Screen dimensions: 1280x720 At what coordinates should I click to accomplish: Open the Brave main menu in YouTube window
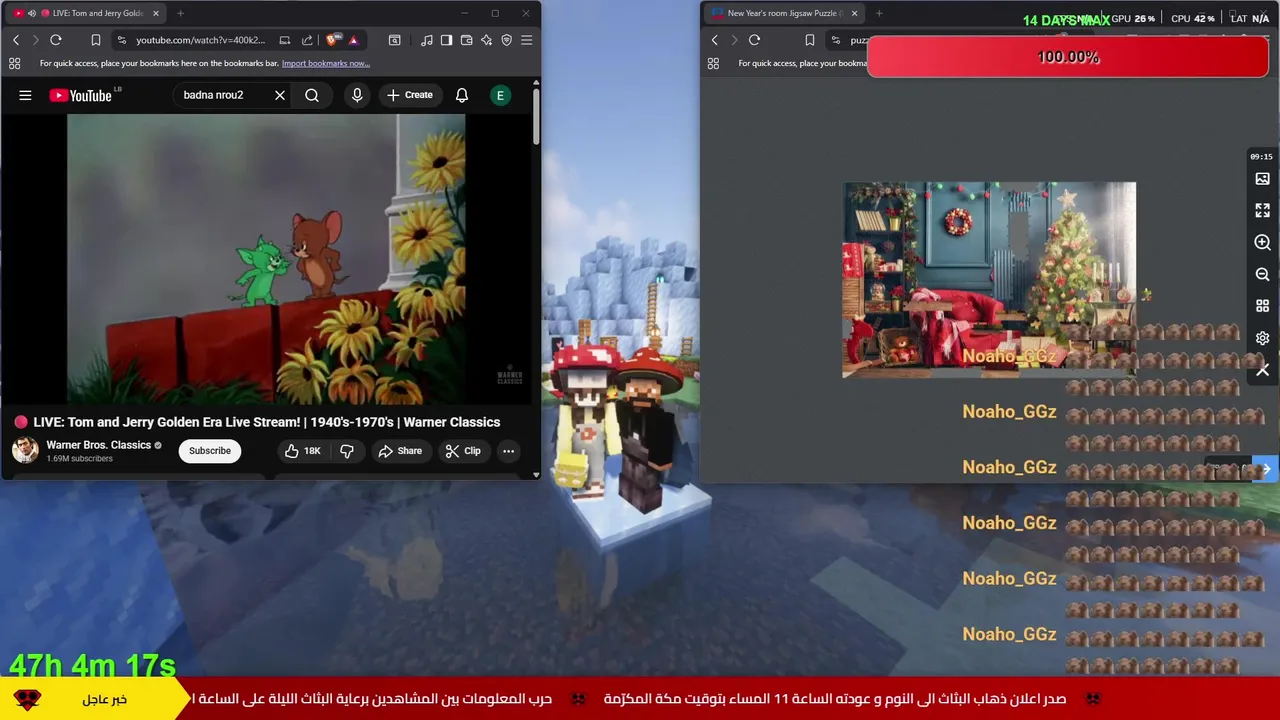pos(527,40)
